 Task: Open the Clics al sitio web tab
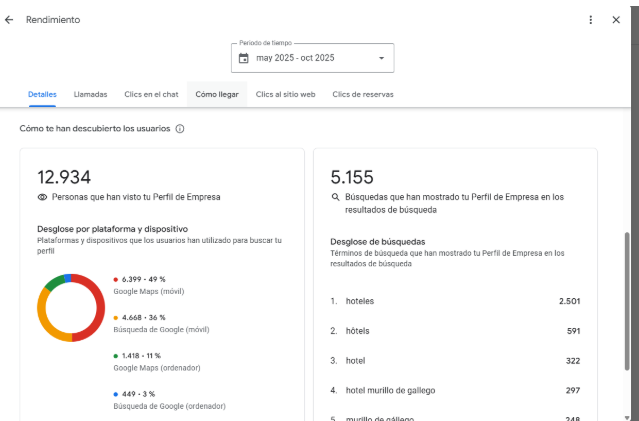pos(285,94)
